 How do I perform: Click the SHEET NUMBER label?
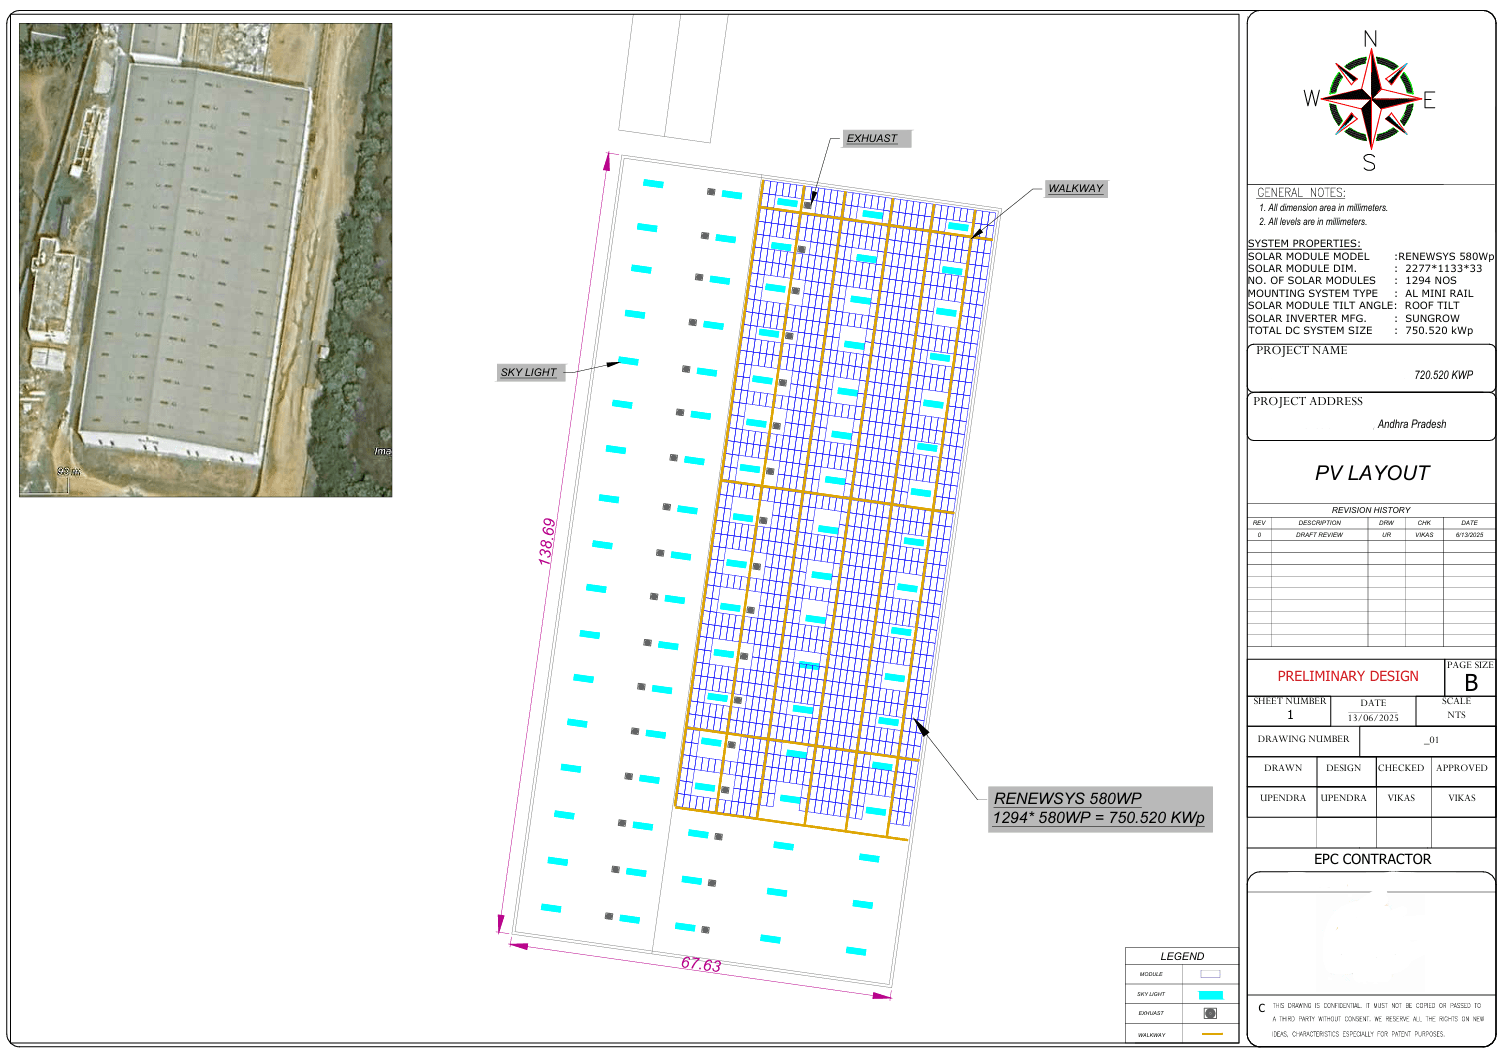(x=1290, y=701)
